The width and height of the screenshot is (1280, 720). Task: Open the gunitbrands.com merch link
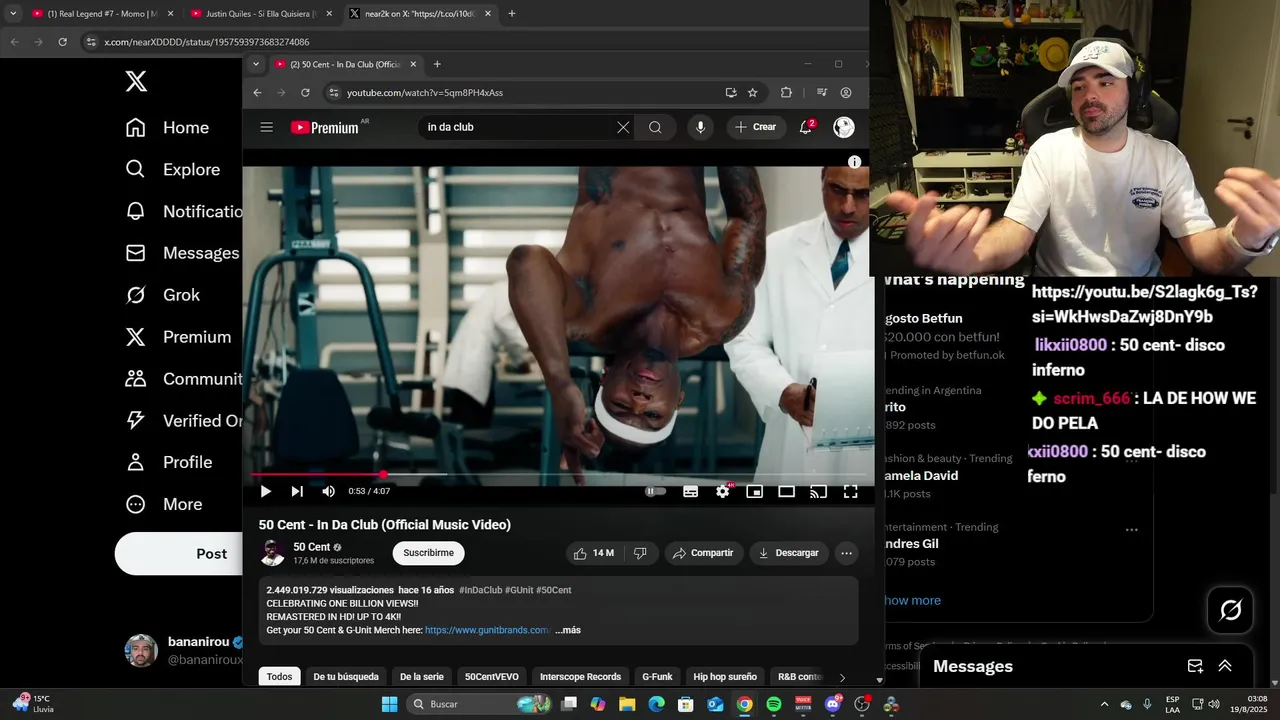[487, 630]
